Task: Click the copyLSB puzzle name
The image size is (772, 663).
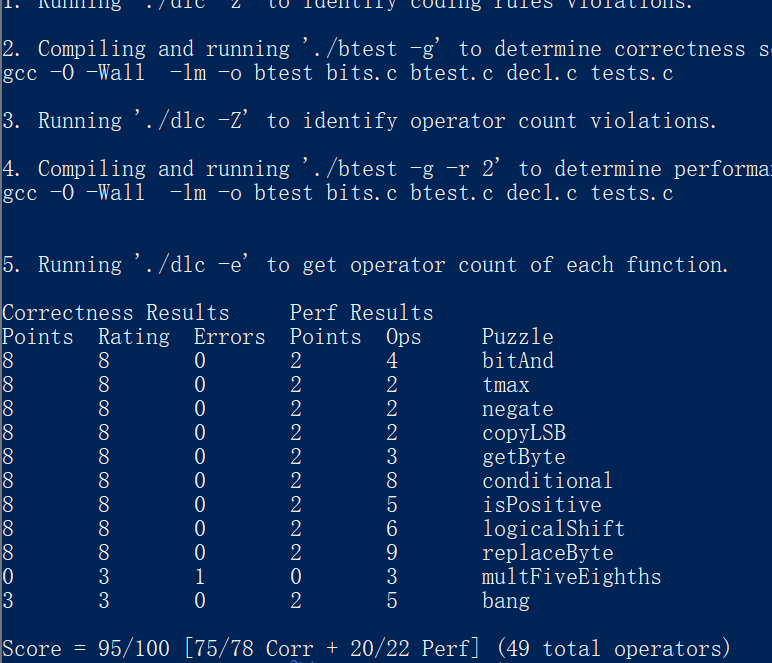Action: pos(523,433)
